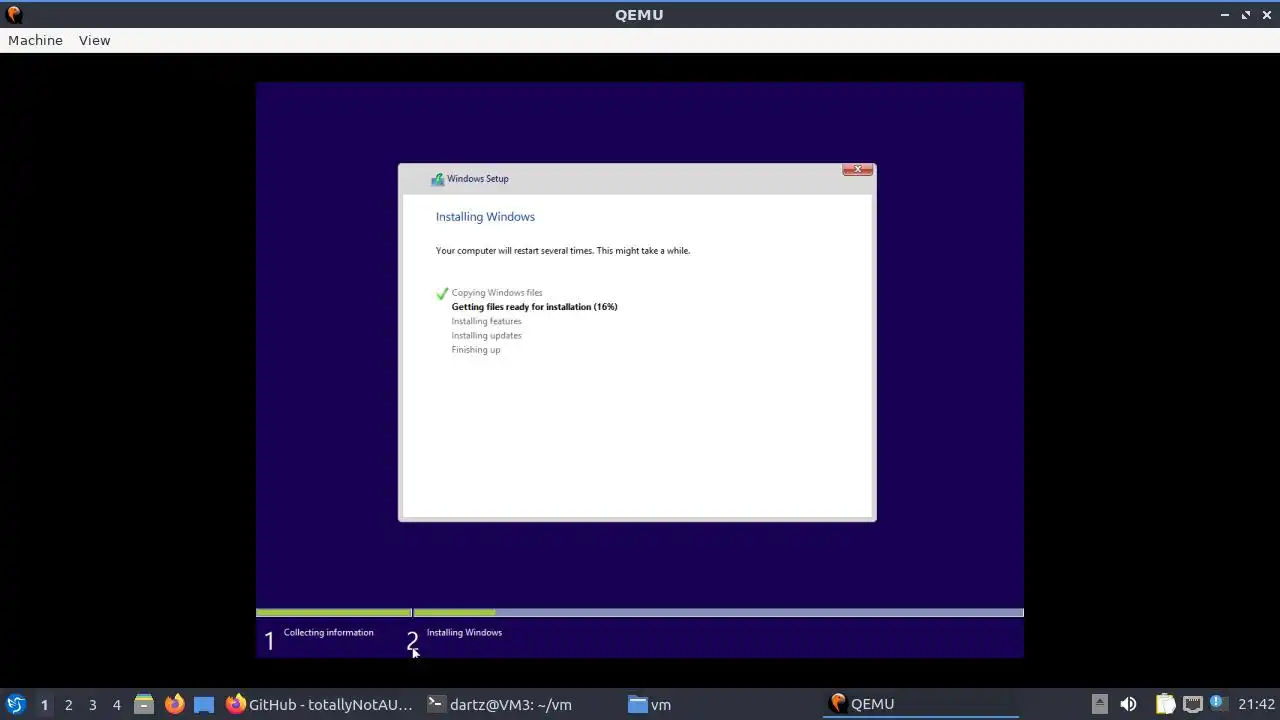Click the 'Installing Windows' heading in dialog
Screen dimensions: 1280x720
point(485,217)
